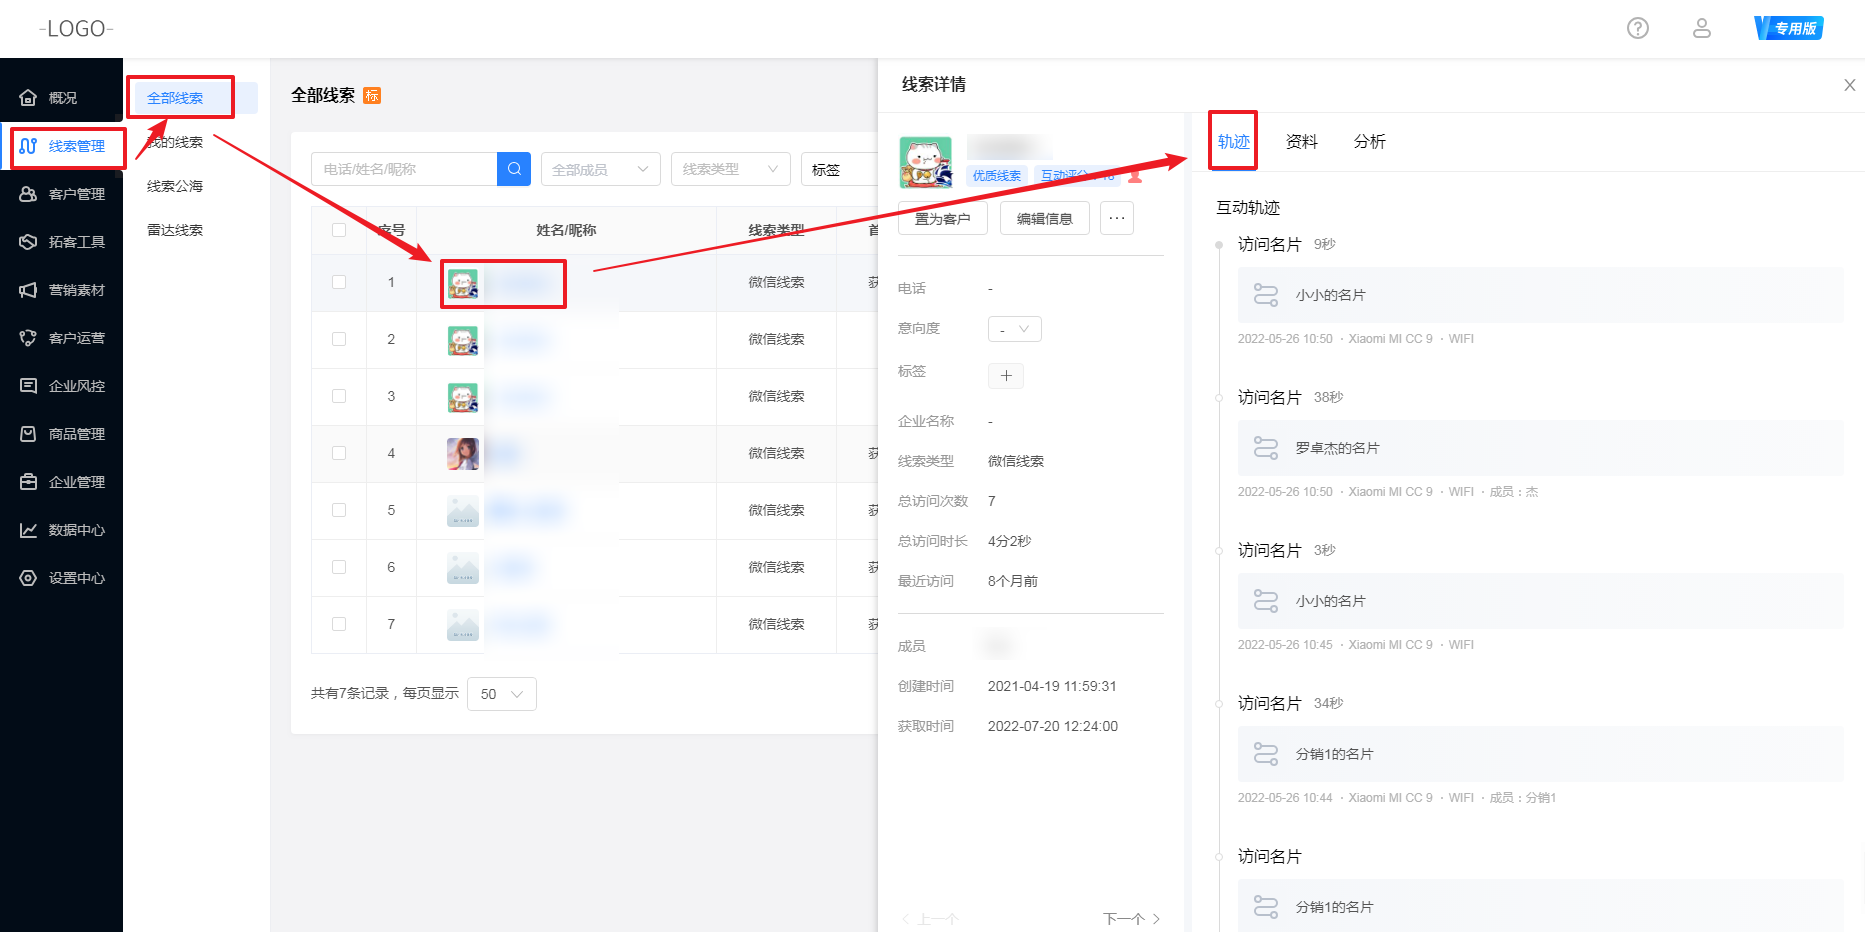This screenshot has width=1865, height=932.
Task: Toggle the select-all checkbox in table header
Action: 339,230
